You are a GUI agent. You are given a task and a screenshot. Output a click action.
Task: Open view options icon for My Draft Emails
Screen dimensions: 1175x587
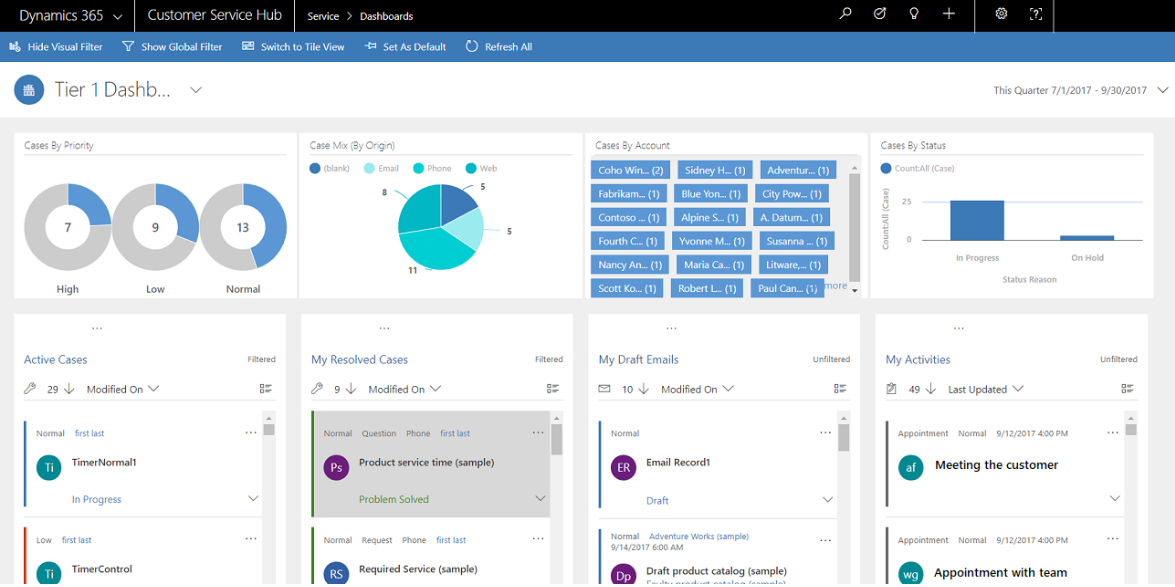pyautogui.click(x=842, y=388)
